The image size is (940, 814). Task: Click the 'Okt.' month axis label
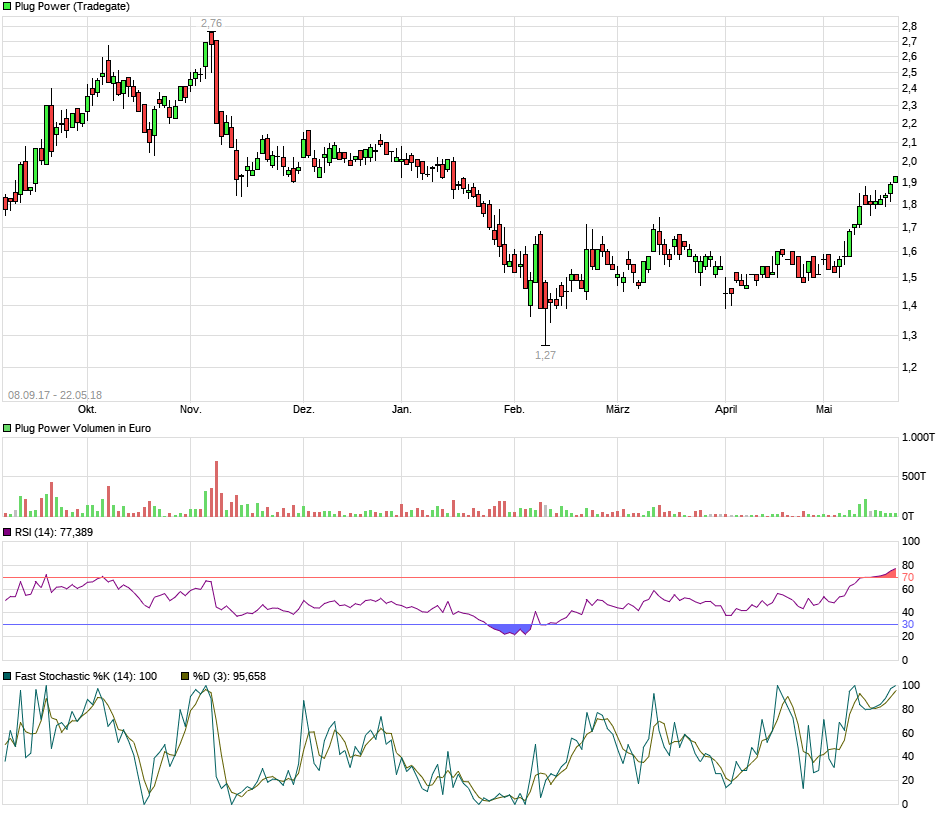pos(88,410)
